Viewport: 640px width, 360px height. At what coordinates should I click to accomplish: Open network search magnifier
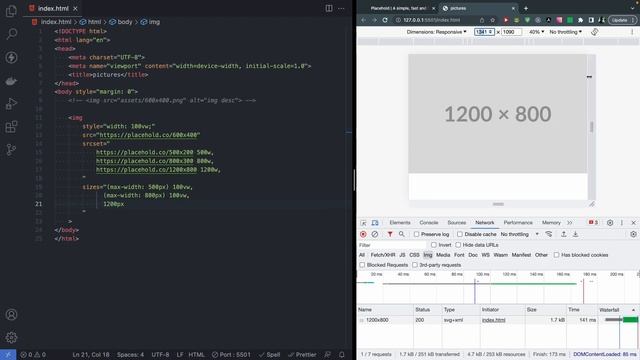click(x=402, y=234)
